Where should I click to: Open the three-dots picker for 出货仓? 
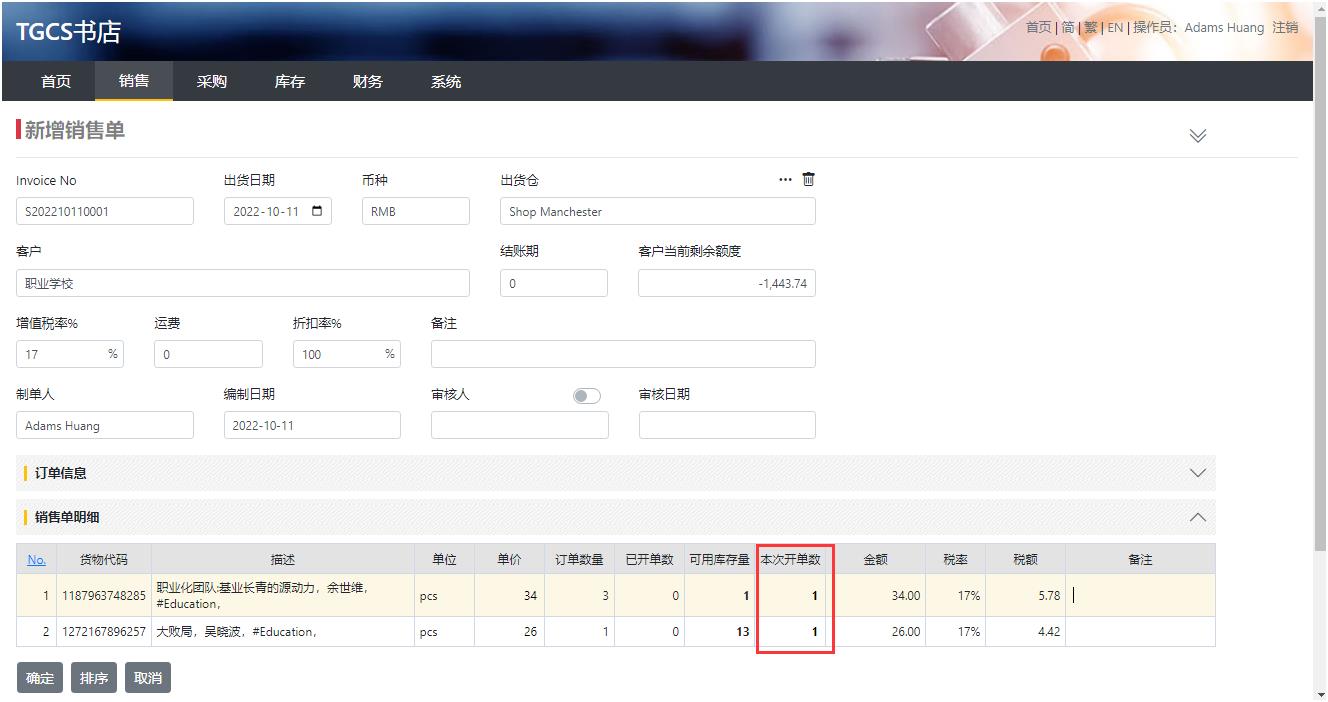(x=785, y=180)
